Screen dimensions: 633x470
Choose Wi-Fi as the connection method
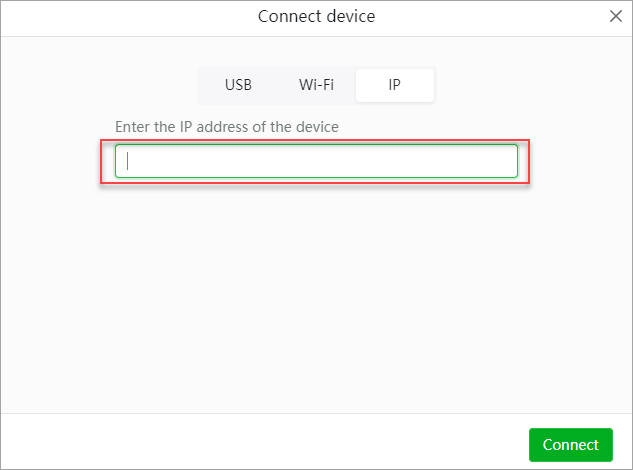coord(316,85)
